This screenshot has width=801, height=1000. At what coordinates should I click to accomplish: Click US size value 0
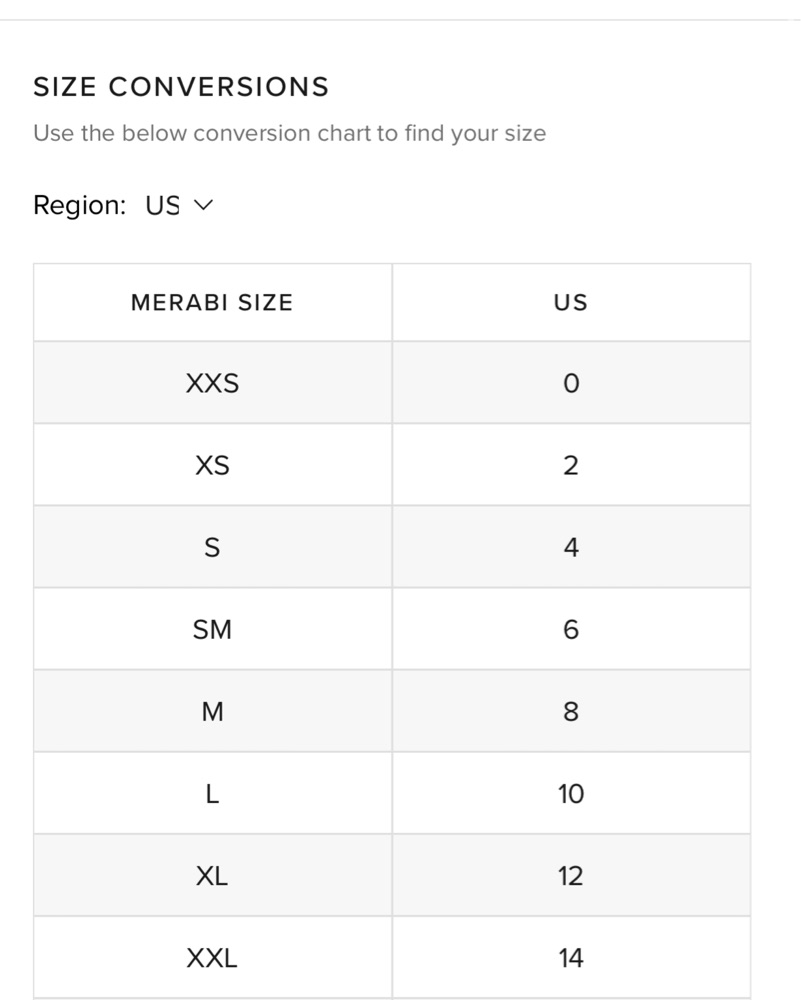click(x=571, y=383)
